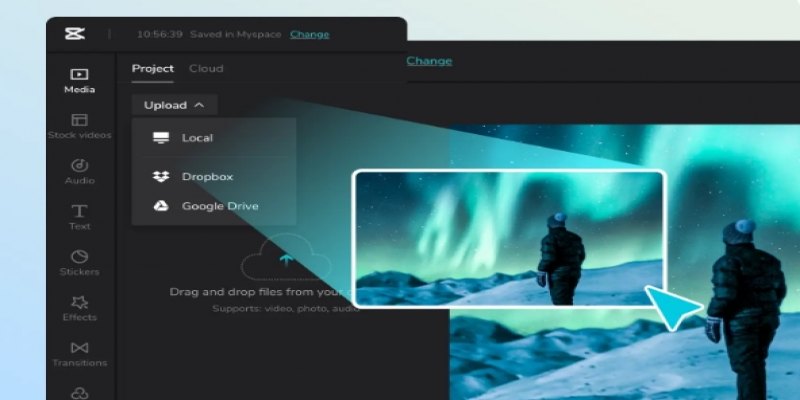Click the 'Saved in Myspace' status text
This screenshot has height=400, width=800.
(x=236, y=34)
